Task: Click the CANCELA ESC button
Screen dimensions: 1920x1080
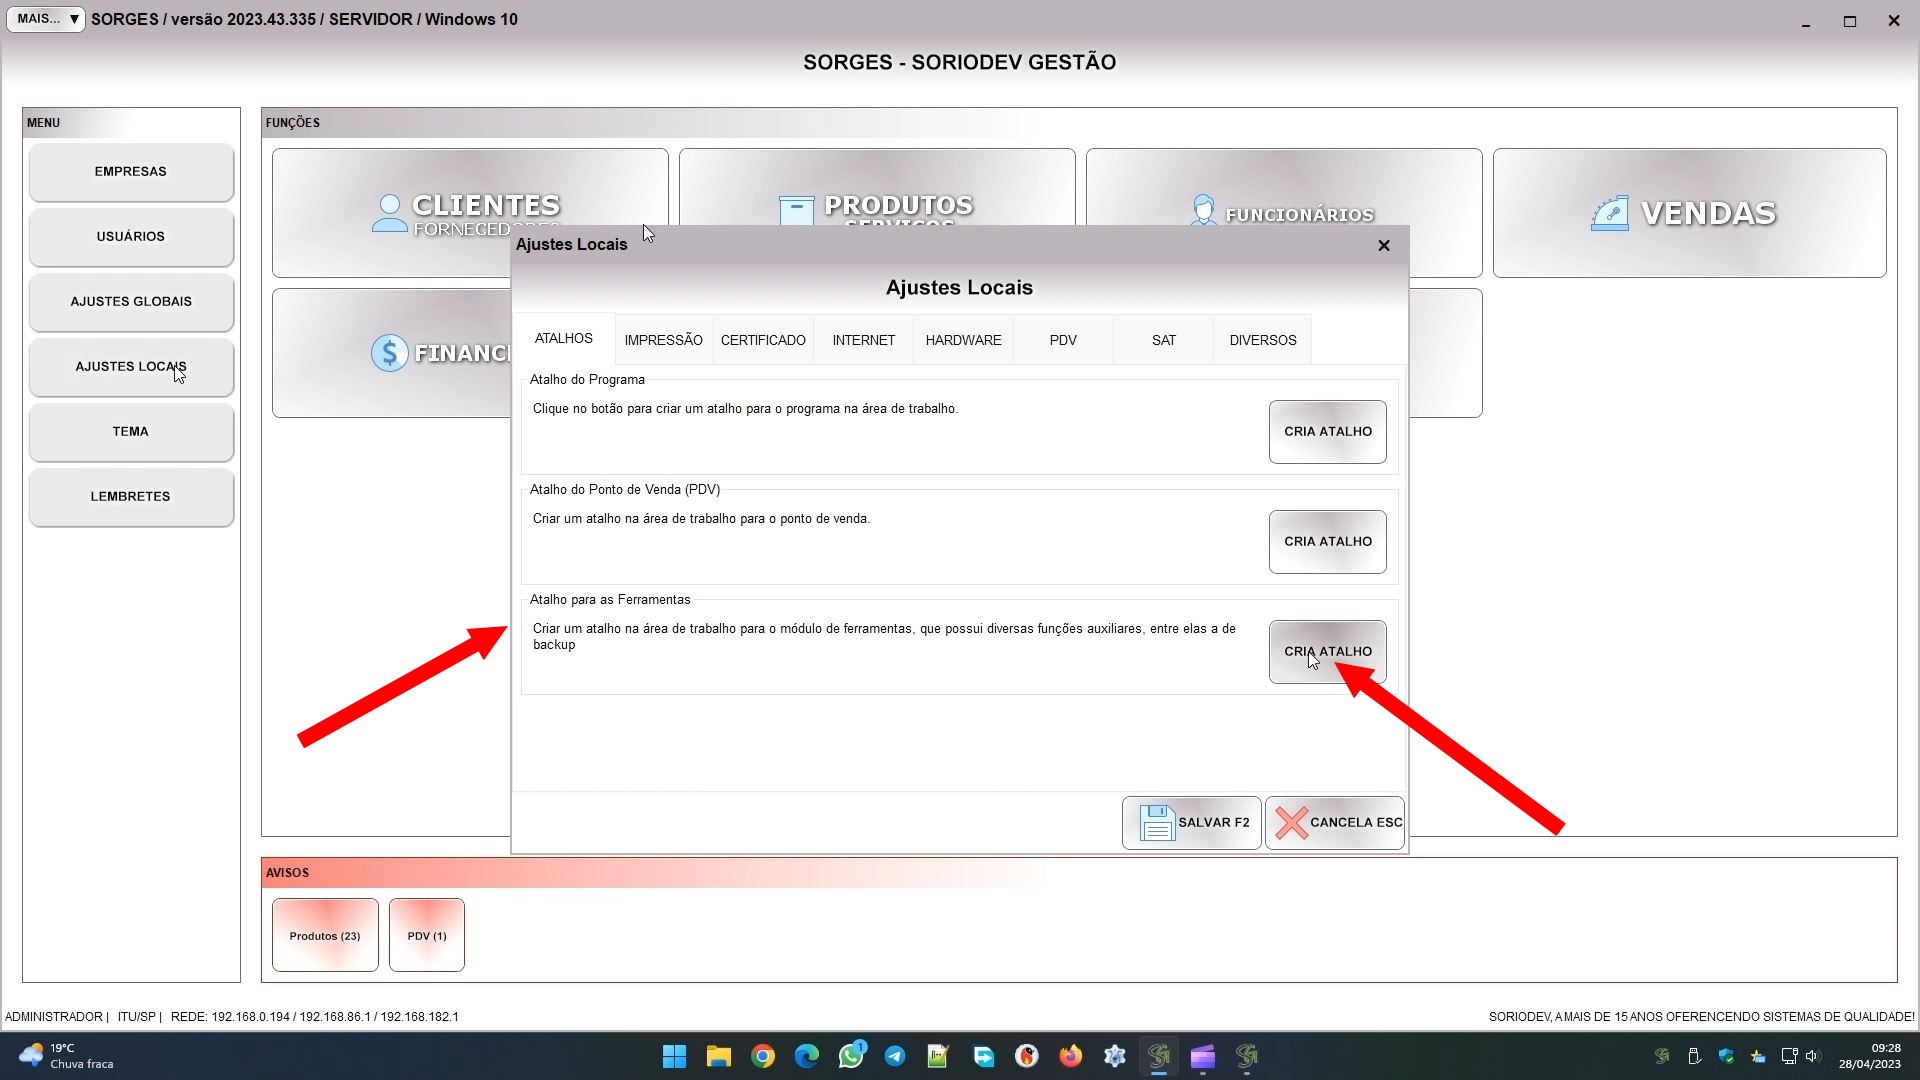Action: pyautogui.click(x=1335, y=823)
